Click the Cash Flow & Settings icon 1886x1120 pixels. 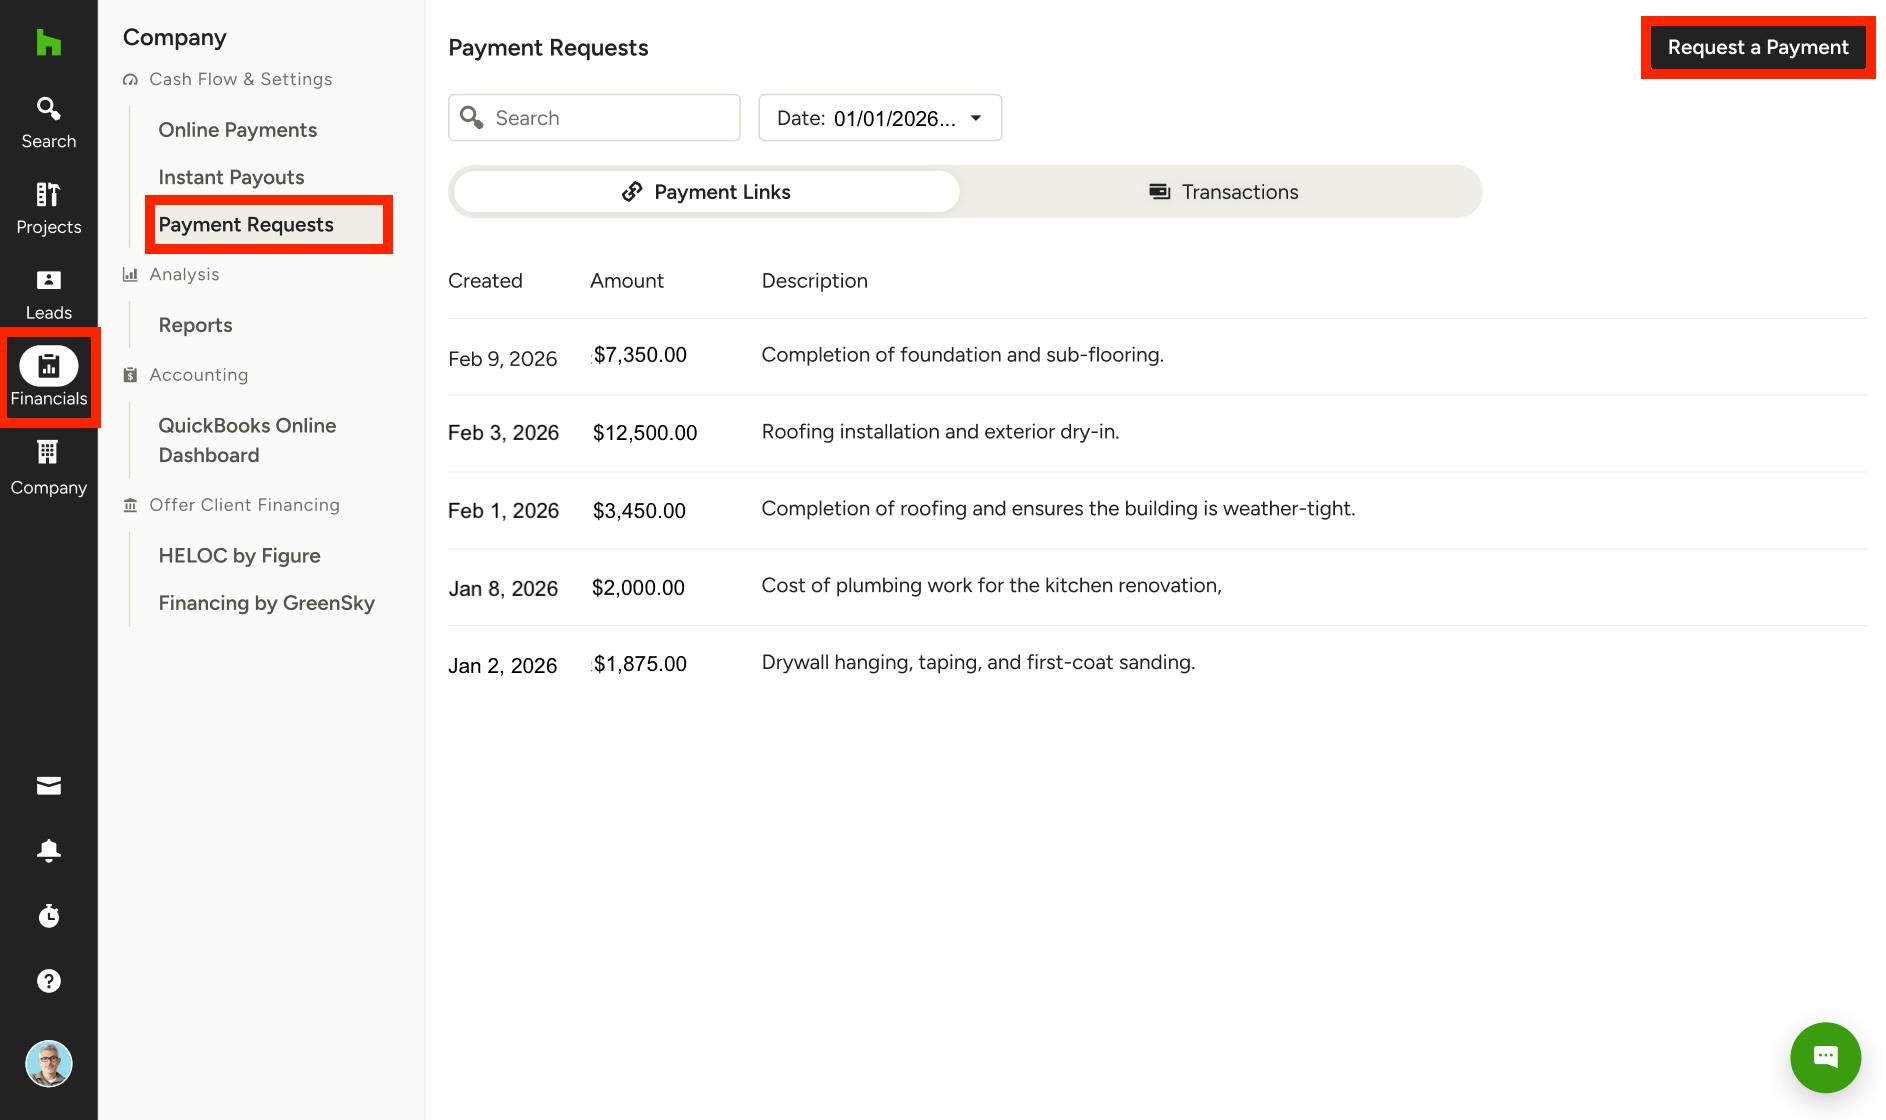(130, 79)
